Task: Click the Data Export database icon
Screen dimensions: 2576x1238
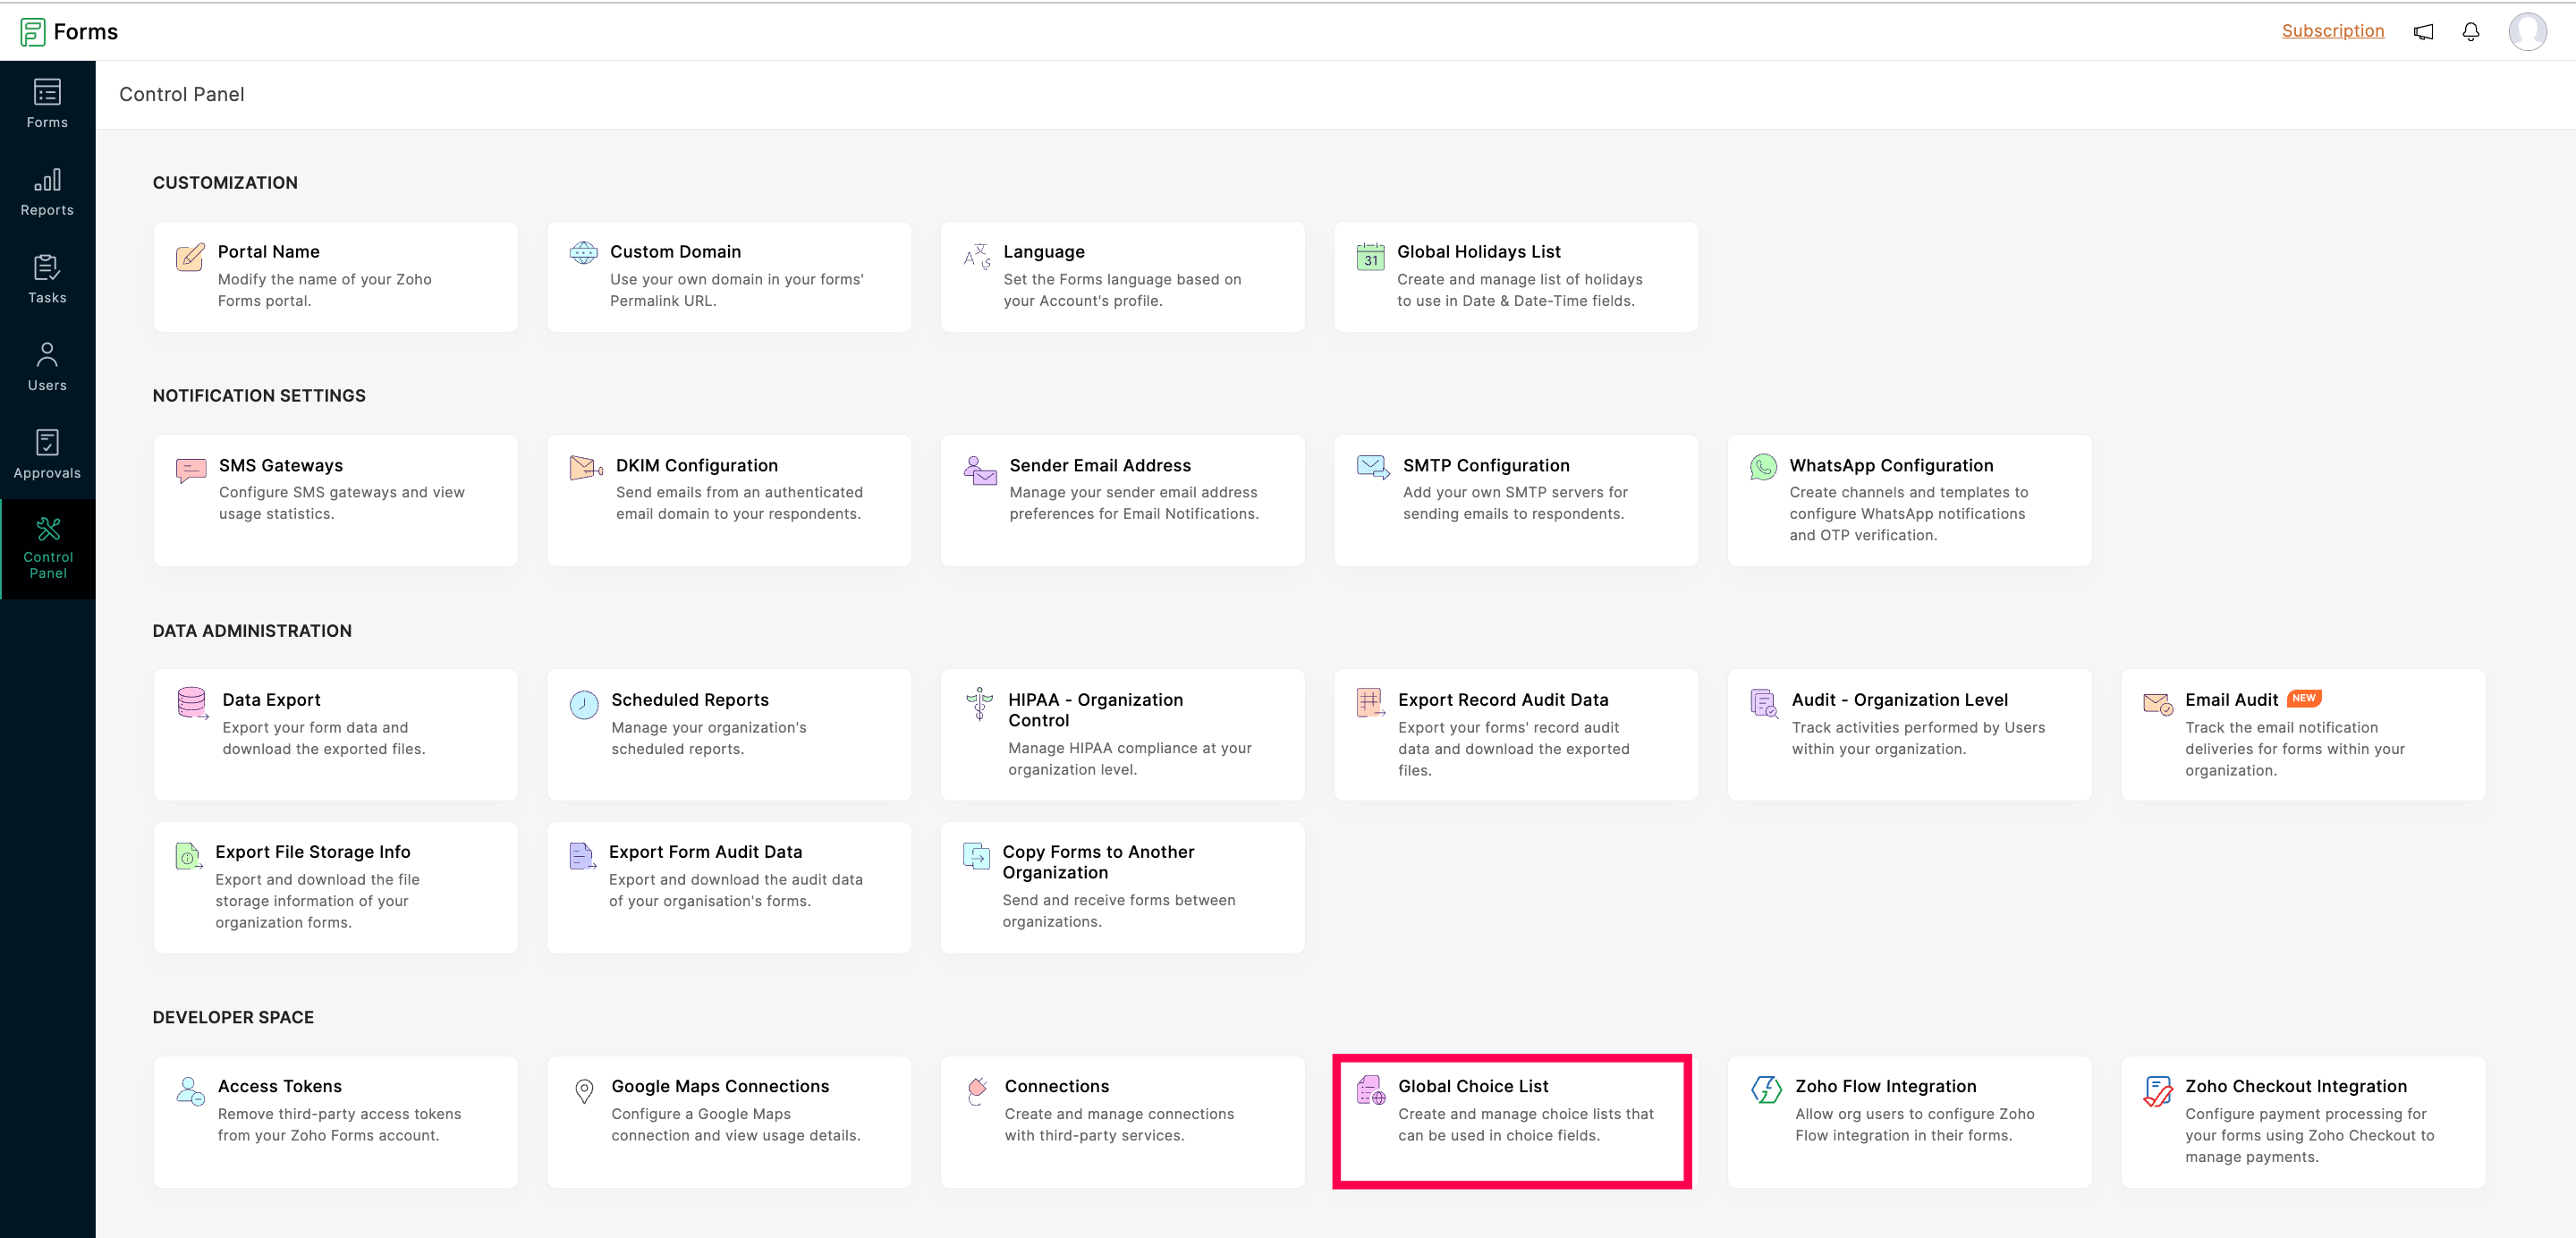Action: (191, 703)
